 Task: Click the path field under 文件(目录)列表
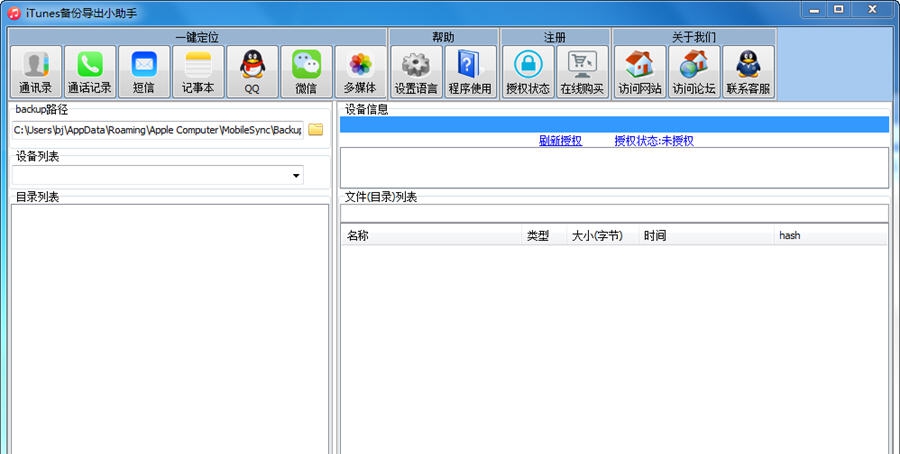point(614,214)
